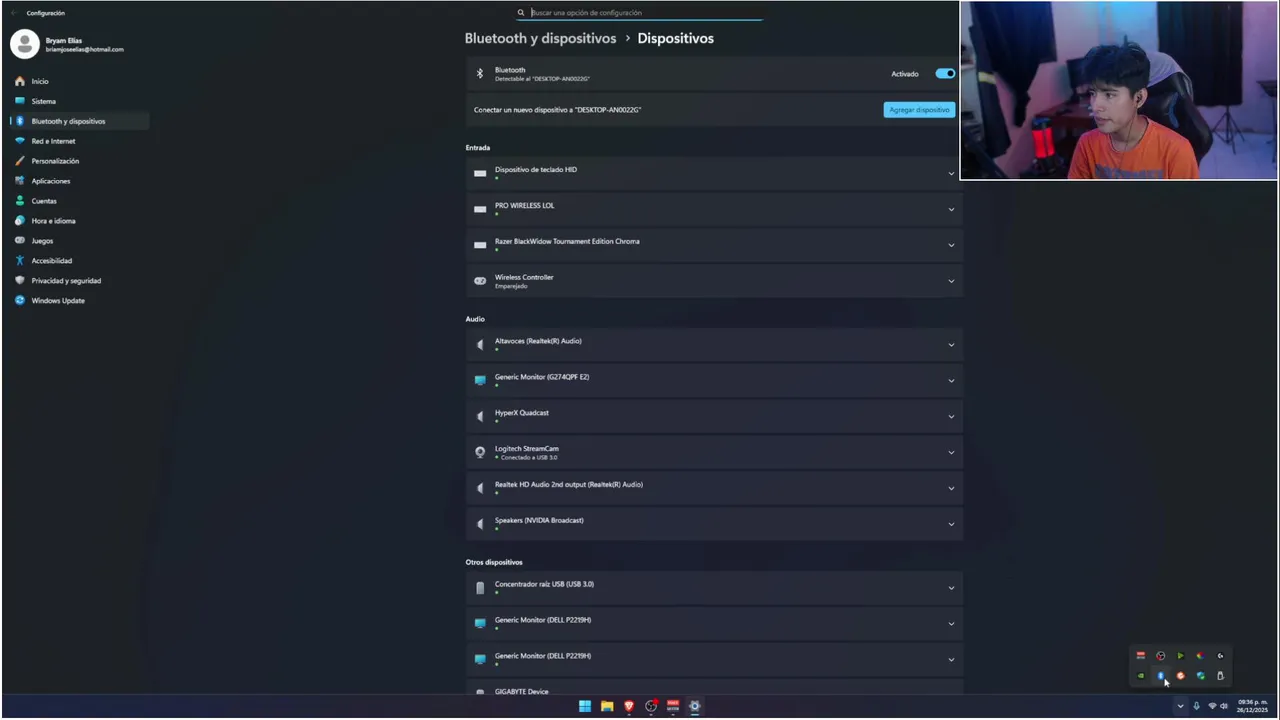1280x720 pixels.
Task: Open the NVIDIA tray icon
Action: pos(1141,676)
